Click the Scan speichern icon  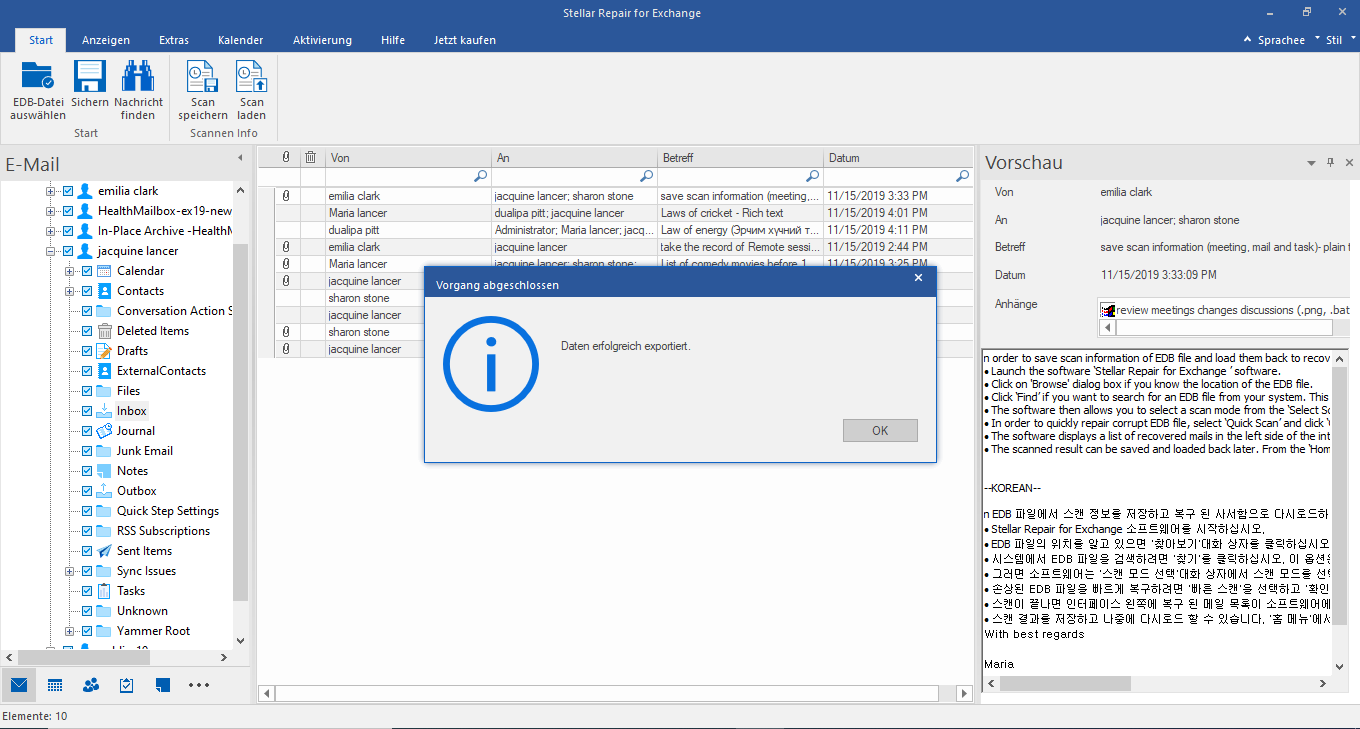[x=203, y=78]
